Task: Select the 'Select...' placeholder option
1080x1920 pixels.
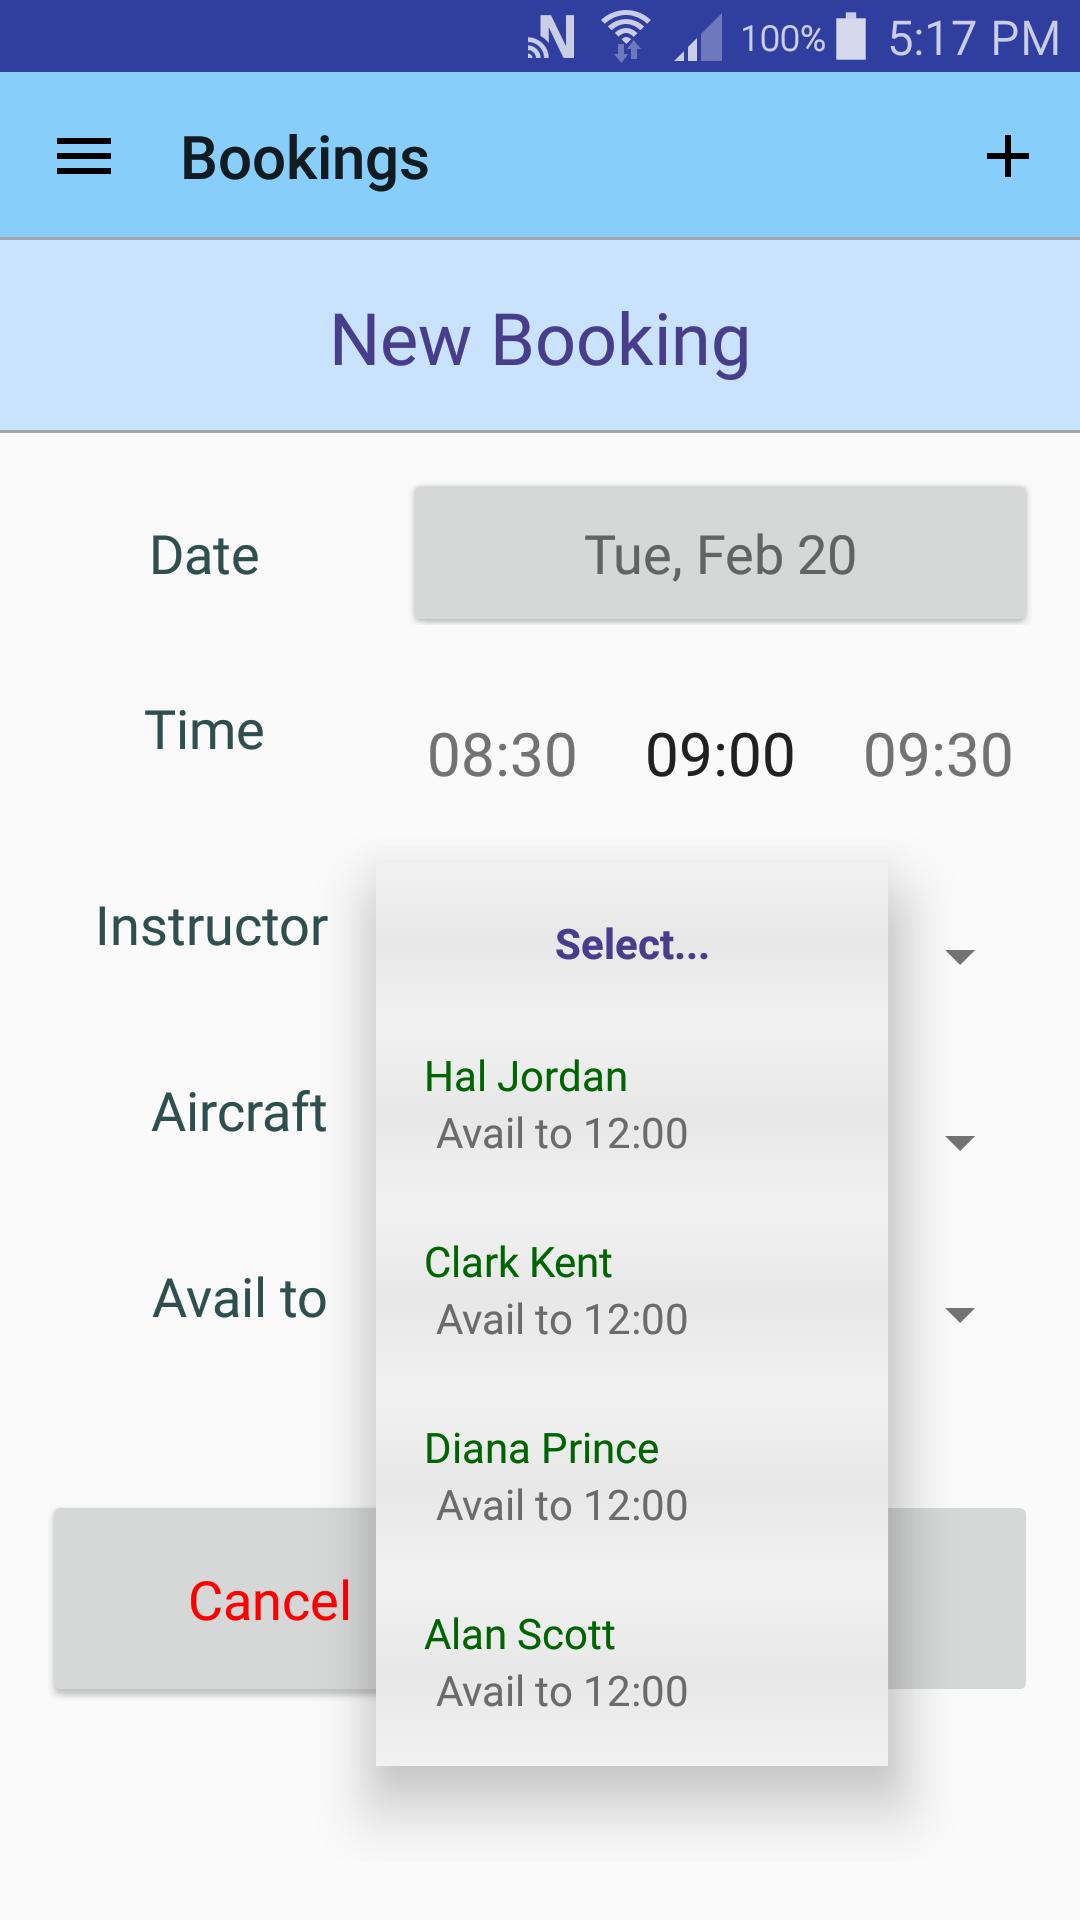Action: pos(632,944)
